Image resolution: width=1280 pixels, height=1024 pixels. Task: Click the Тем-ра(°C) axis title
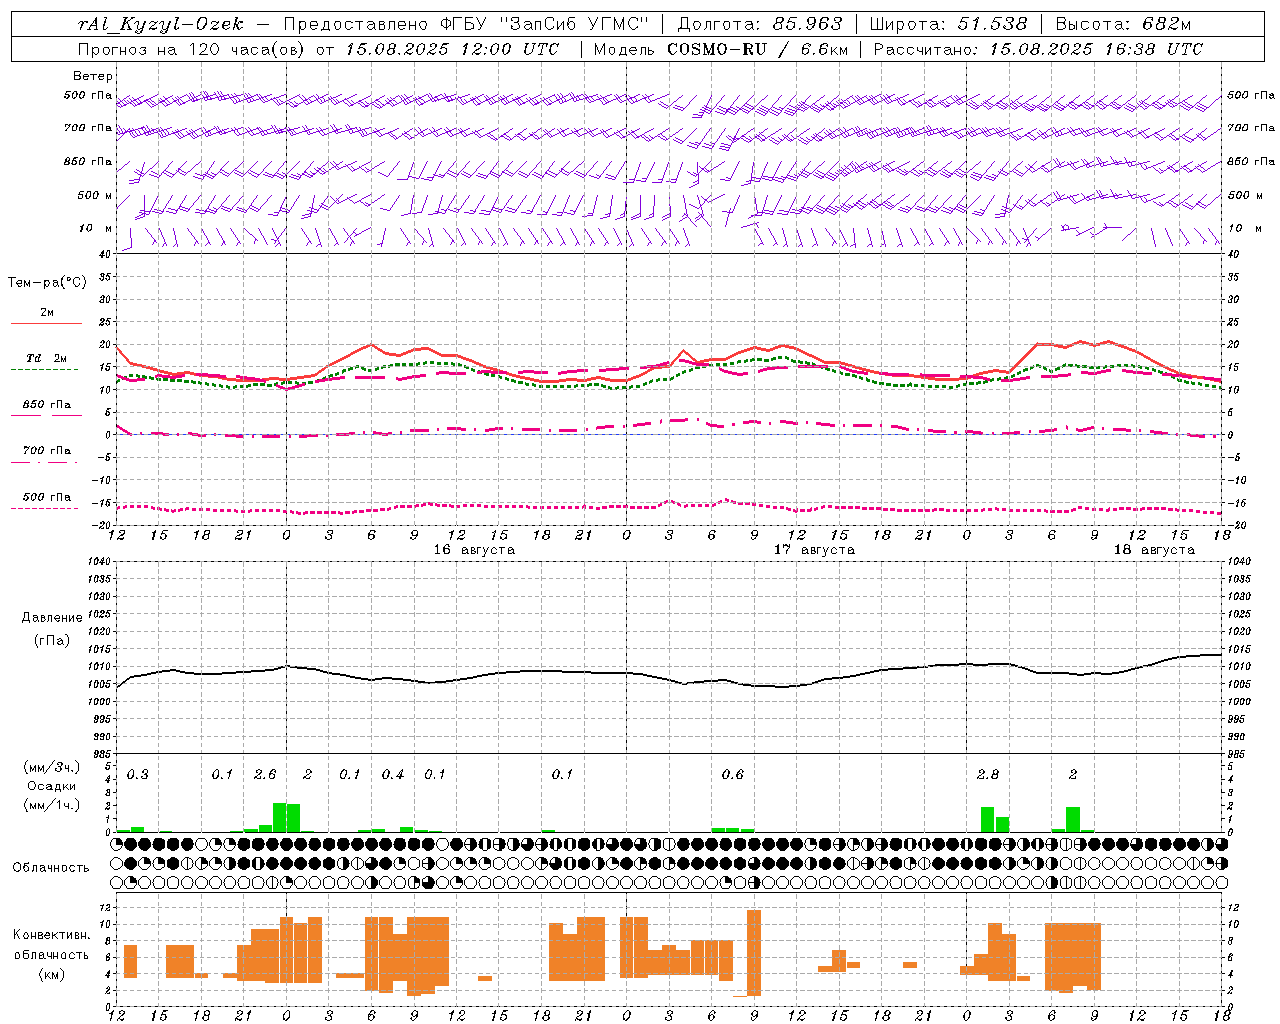(x=47, y=282)
